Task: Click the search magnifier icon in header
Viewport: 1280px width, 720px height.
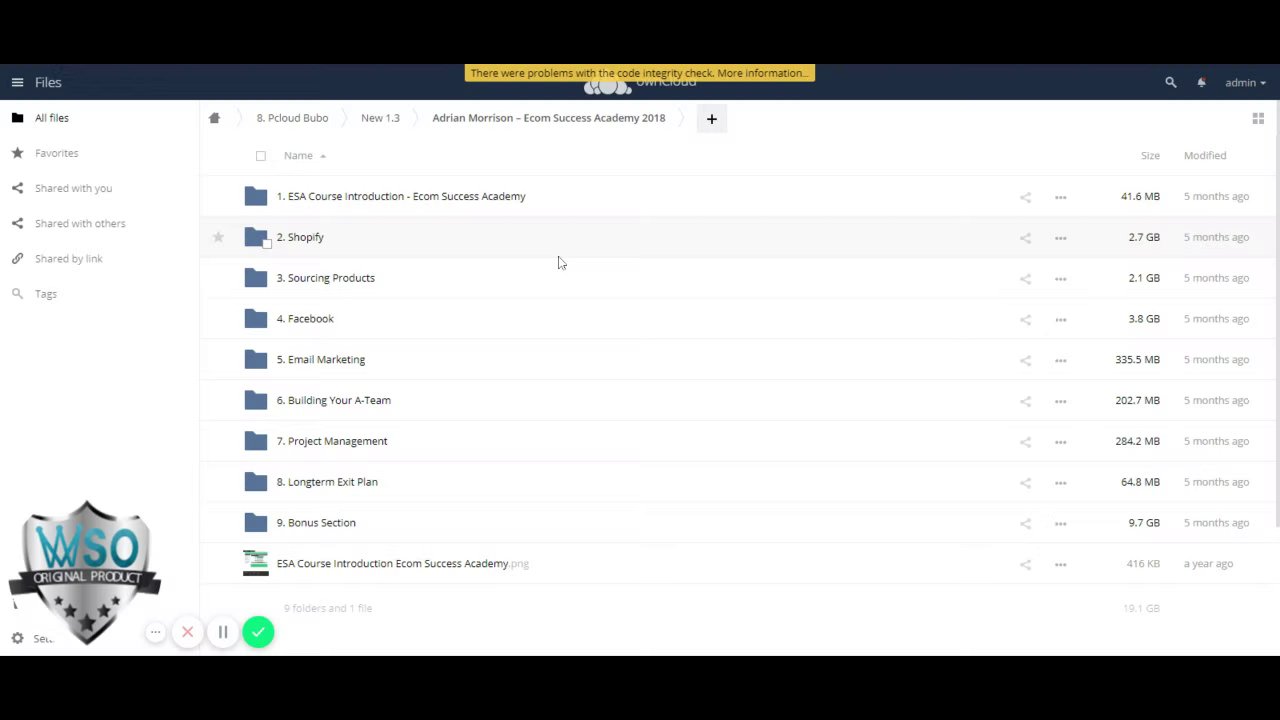Action: [x=1171, y=82]
